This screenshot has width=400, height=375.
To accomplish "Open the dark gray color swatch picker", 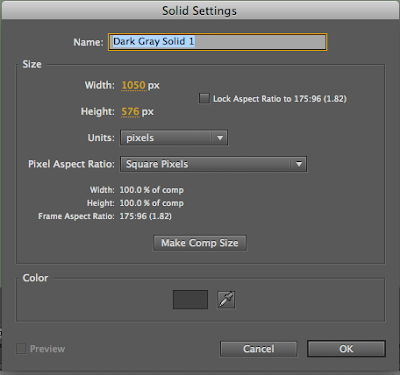I will tap(190, 299).
